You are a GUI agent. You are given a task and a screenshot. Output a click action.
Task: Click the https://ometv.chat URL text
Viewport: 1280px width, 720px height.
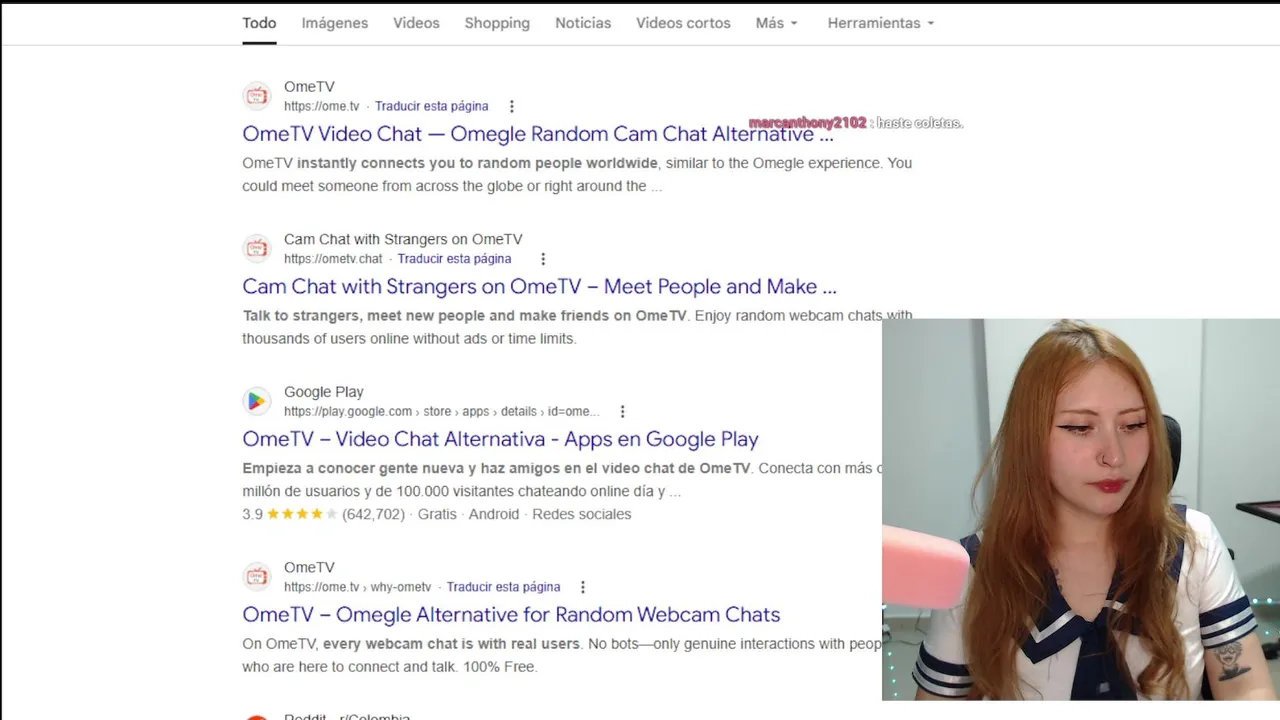pyautogui.click(x=333, y=259)
